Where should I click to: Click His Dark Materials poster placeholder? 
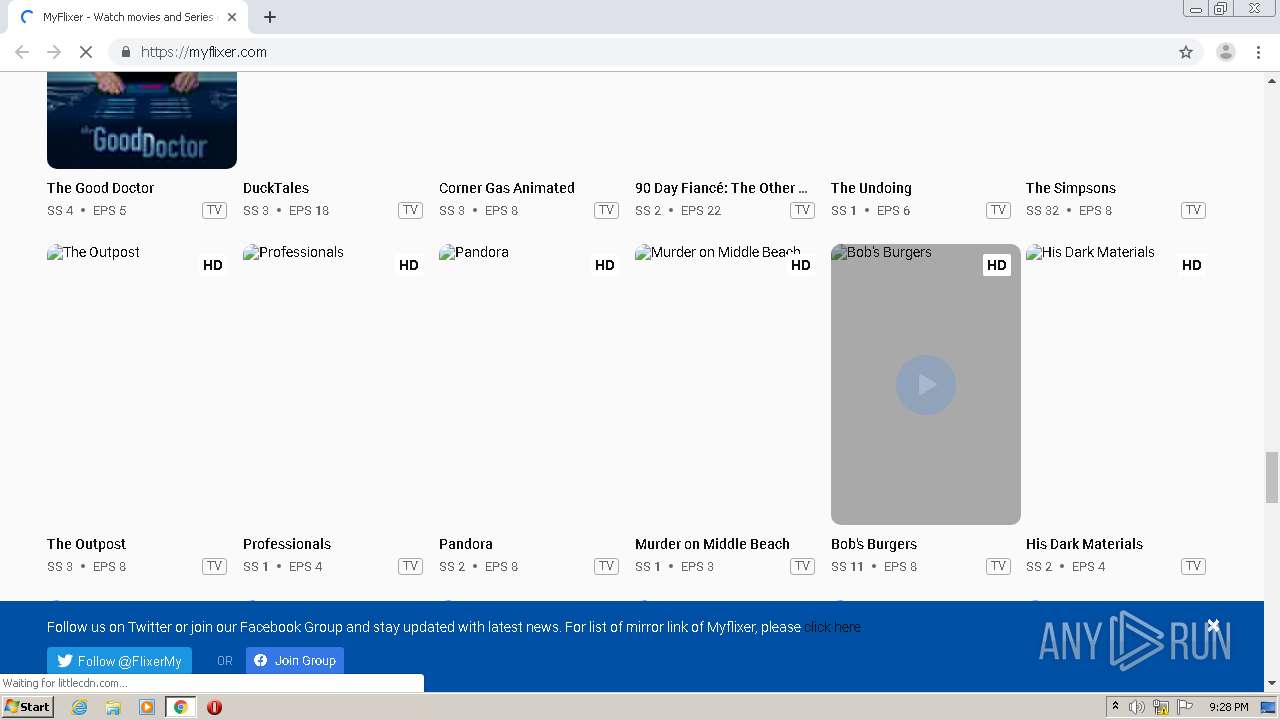coord(1121,384)
